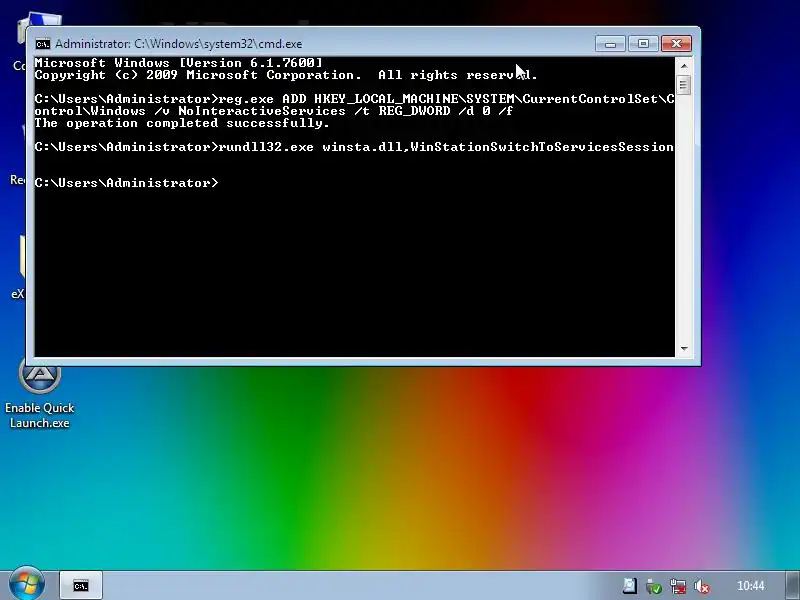
Task: Open the cmd.exe title bar system icon
Action: pyautogui.click(x=43, y=44)
